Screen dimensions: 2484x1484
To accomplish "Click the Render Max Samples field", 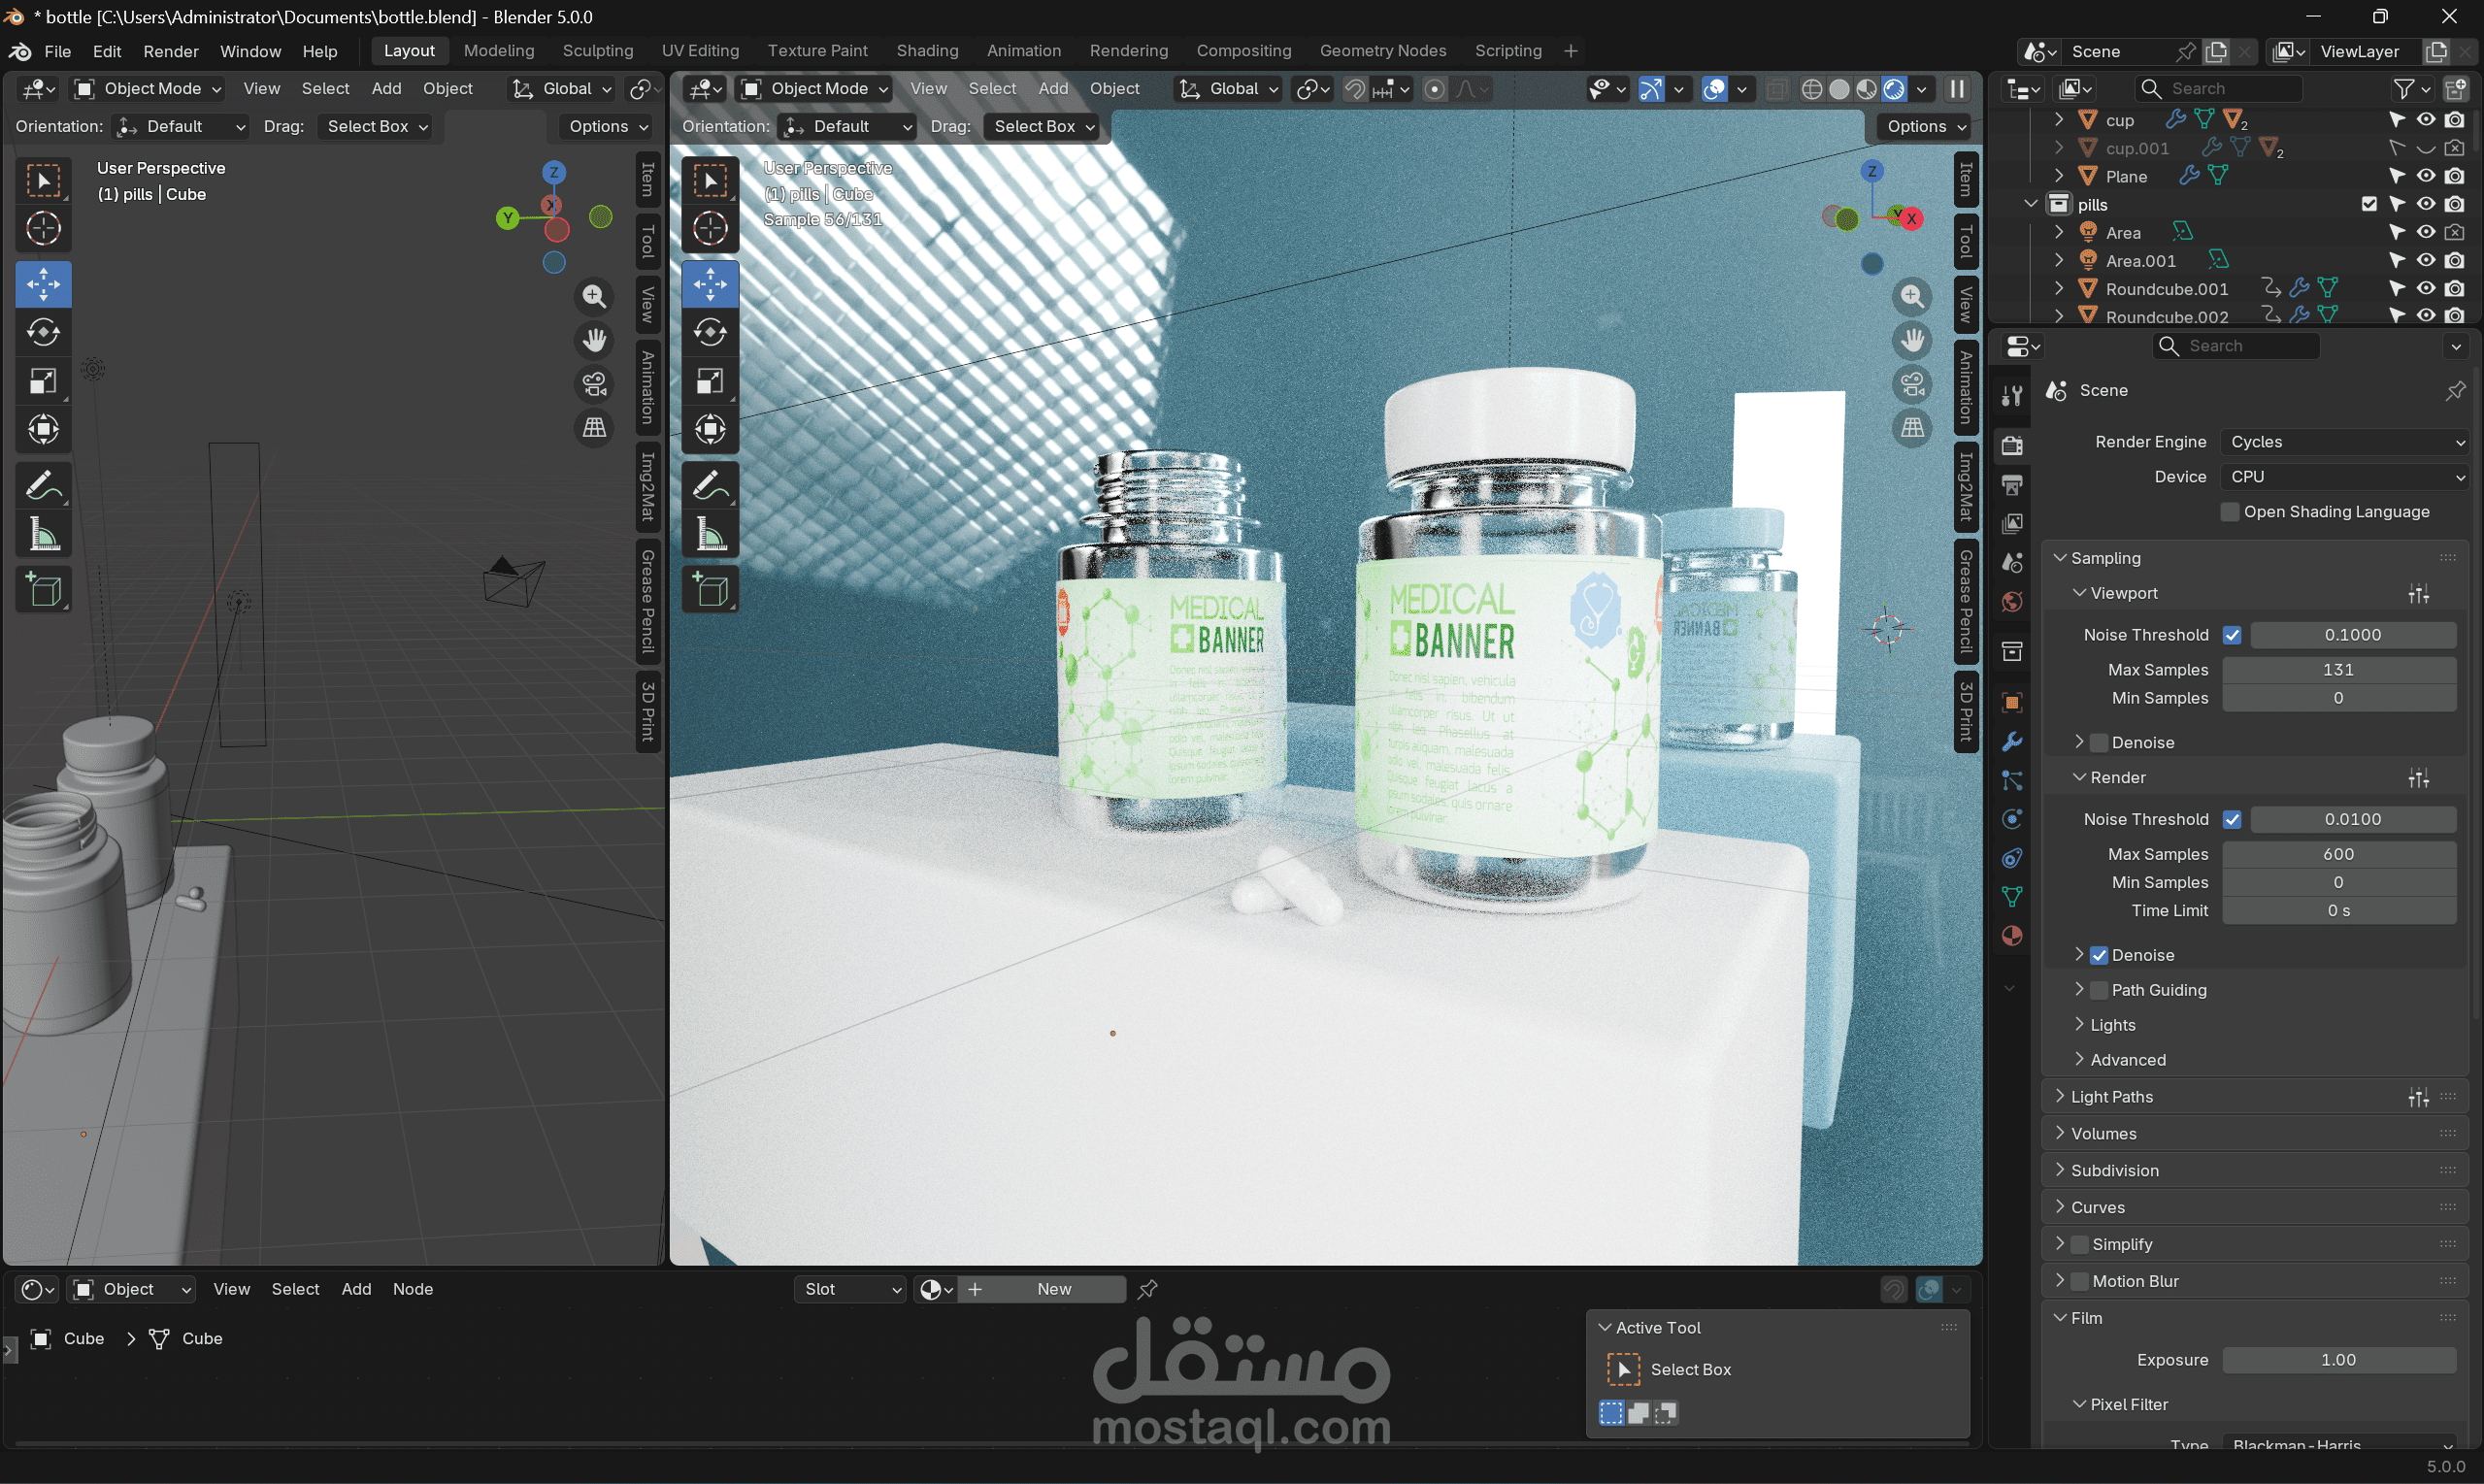I will pos(2338,854).
